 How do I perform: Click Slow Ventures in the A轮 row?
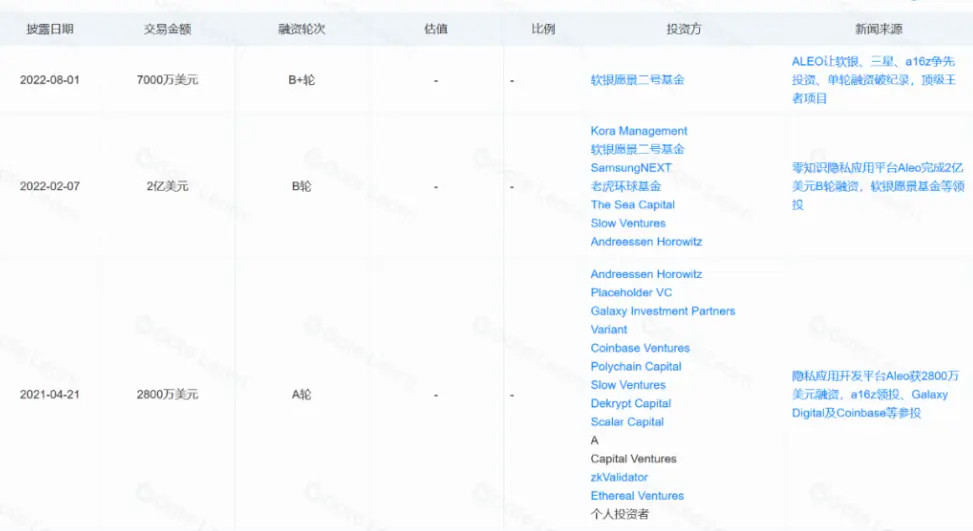coord(628,385)
